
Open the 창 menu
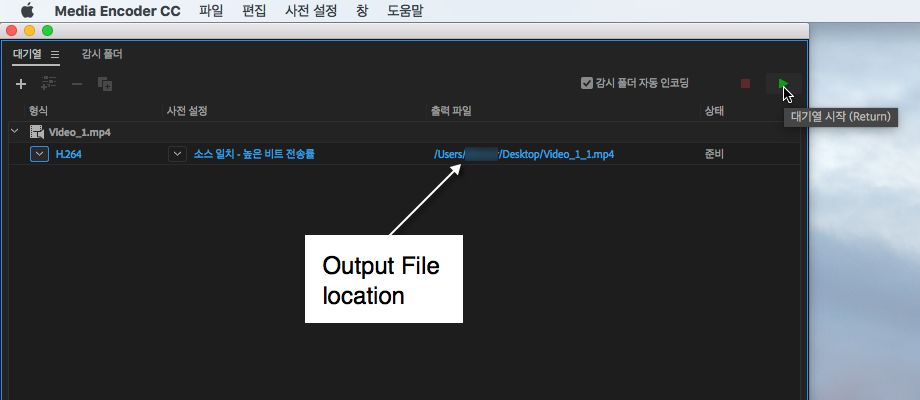click(x=362, y=11)
